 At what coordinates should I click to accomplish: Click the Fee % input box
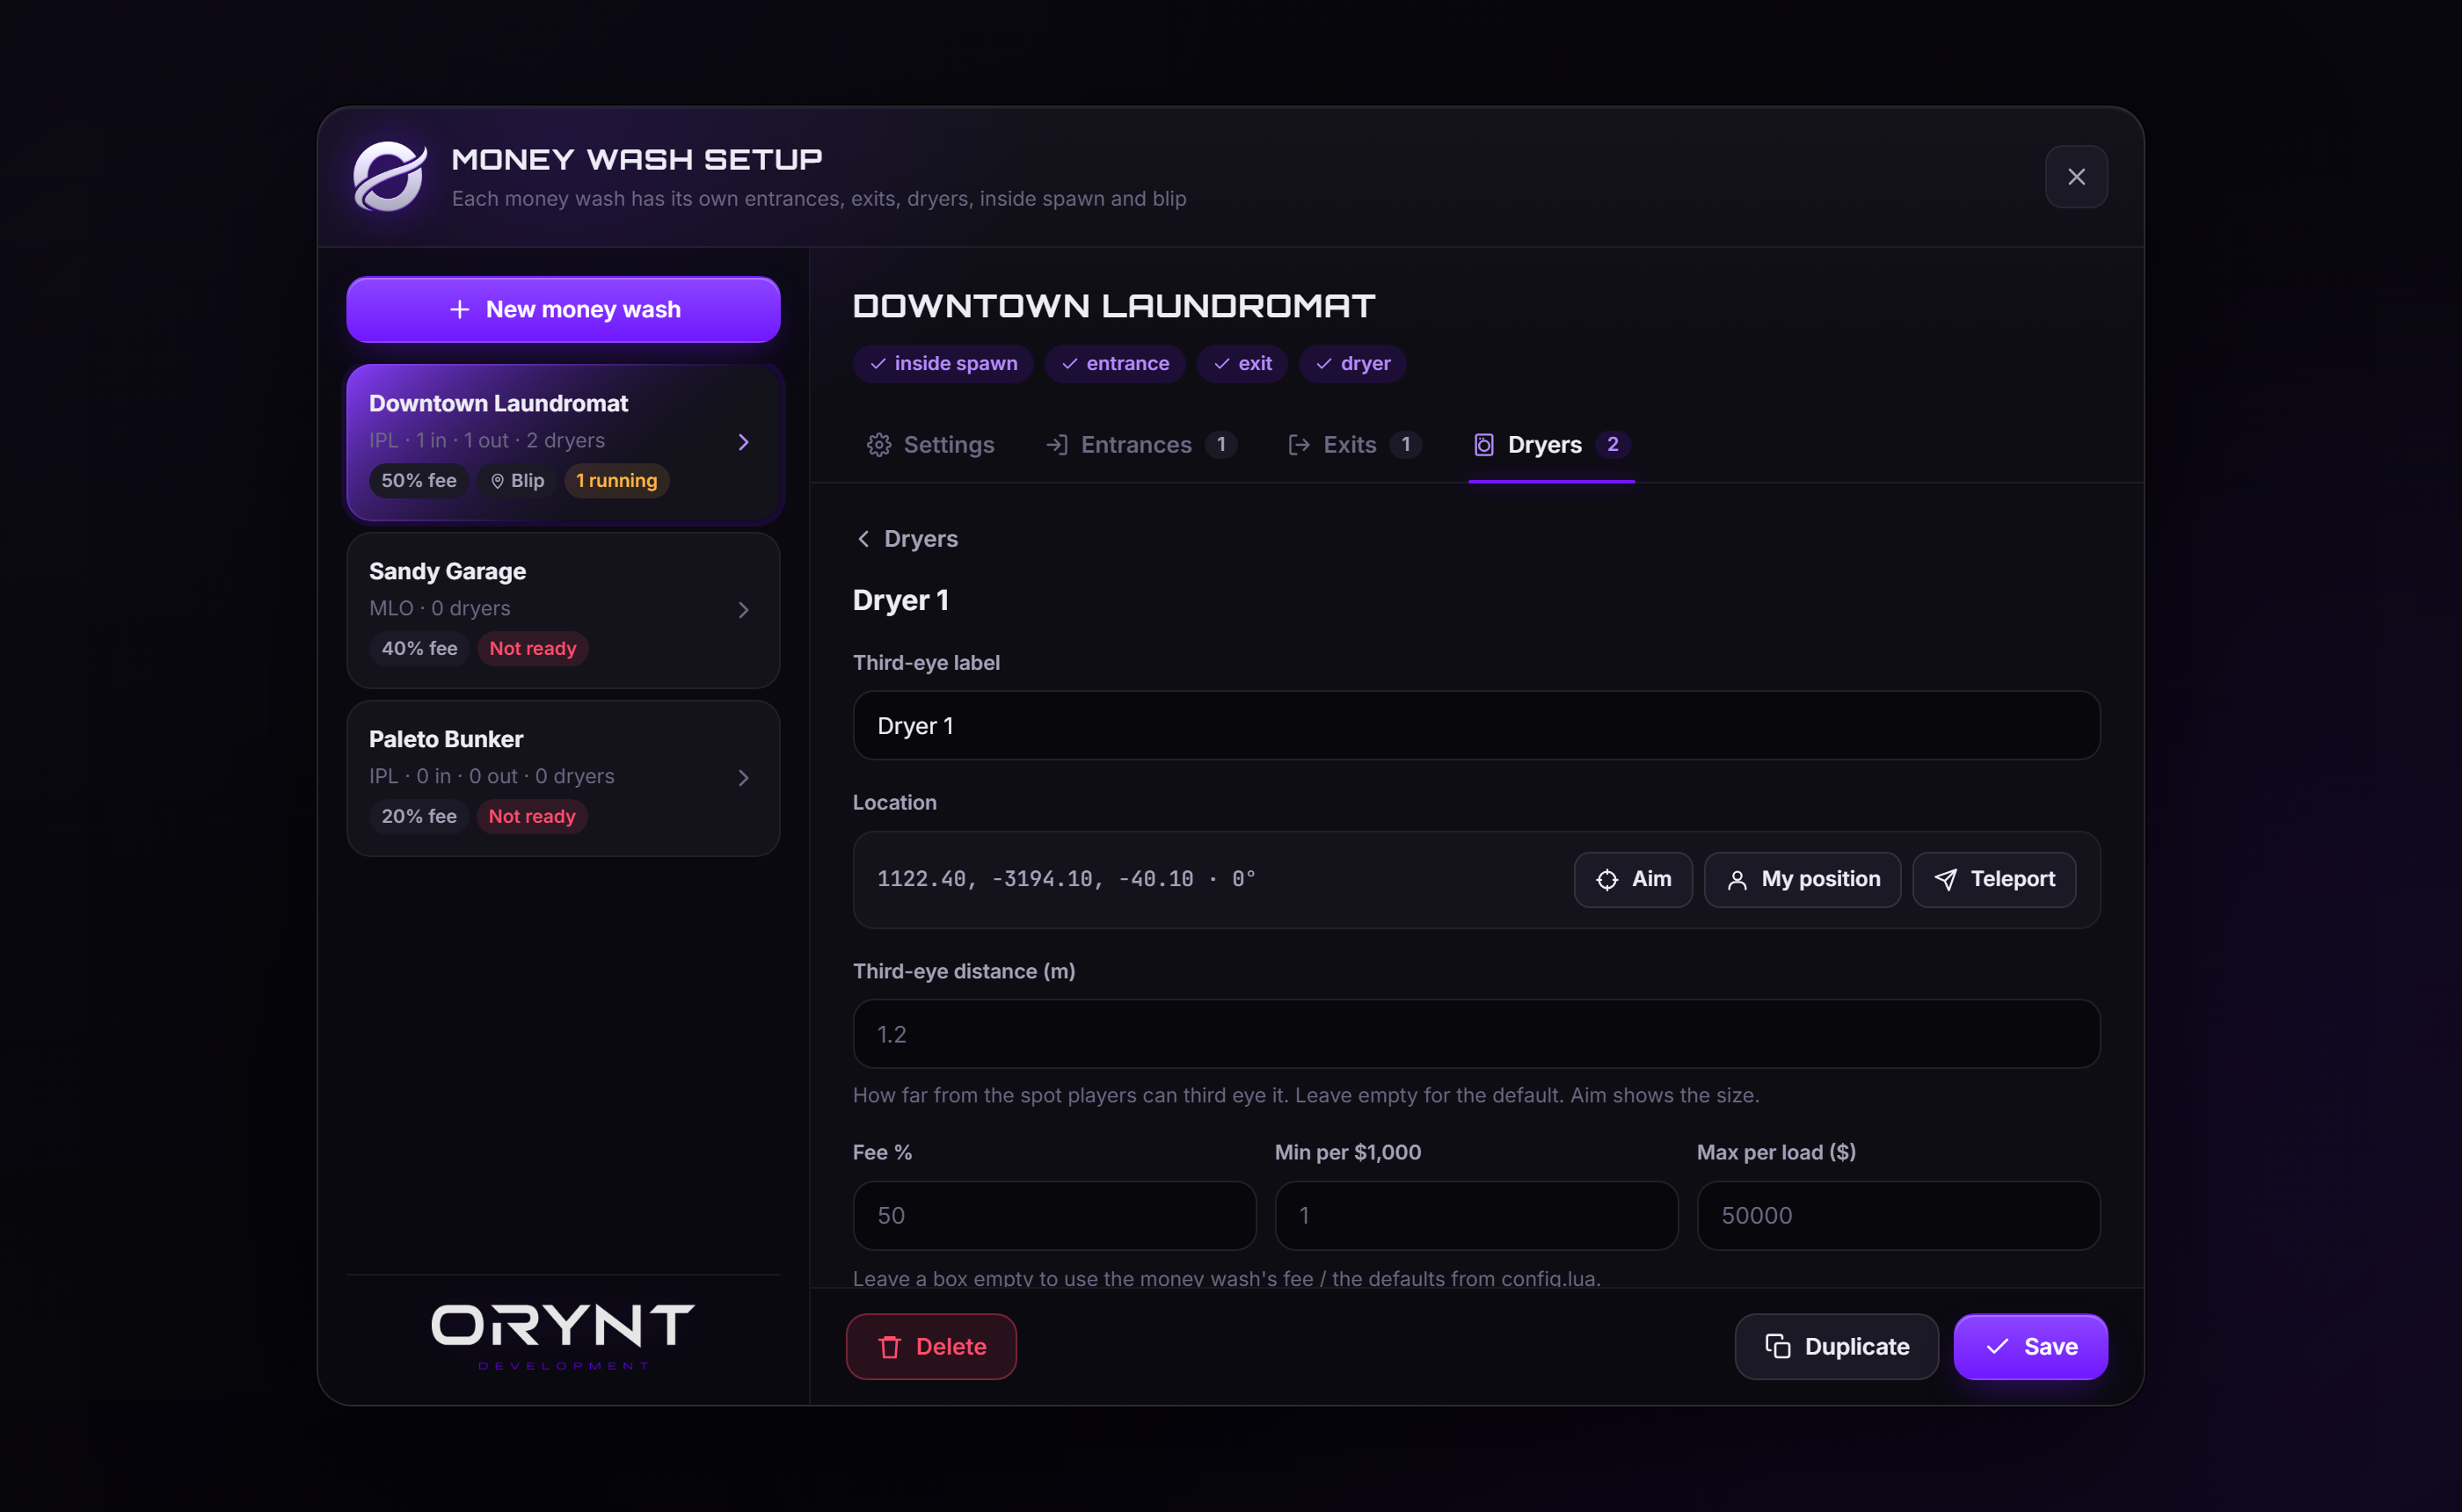point(1054,1216)
